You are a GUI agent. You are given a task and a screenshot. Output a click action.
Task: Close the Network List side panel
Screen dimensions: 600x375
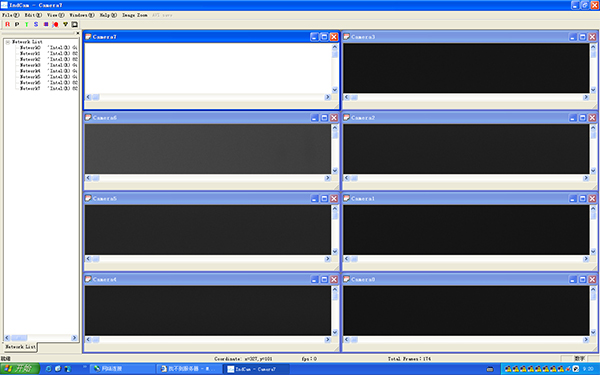(78, 33)
